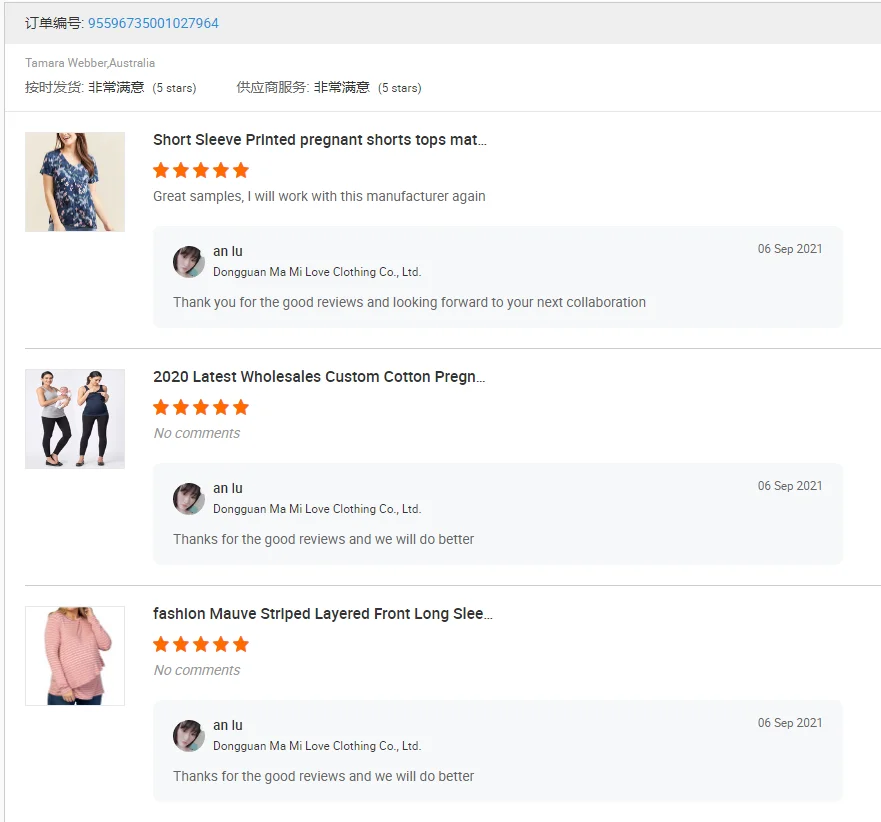Click reply text under 2020 Latest Wholesales product
Screen dimensions: 881x822
[x=324, y=539]
